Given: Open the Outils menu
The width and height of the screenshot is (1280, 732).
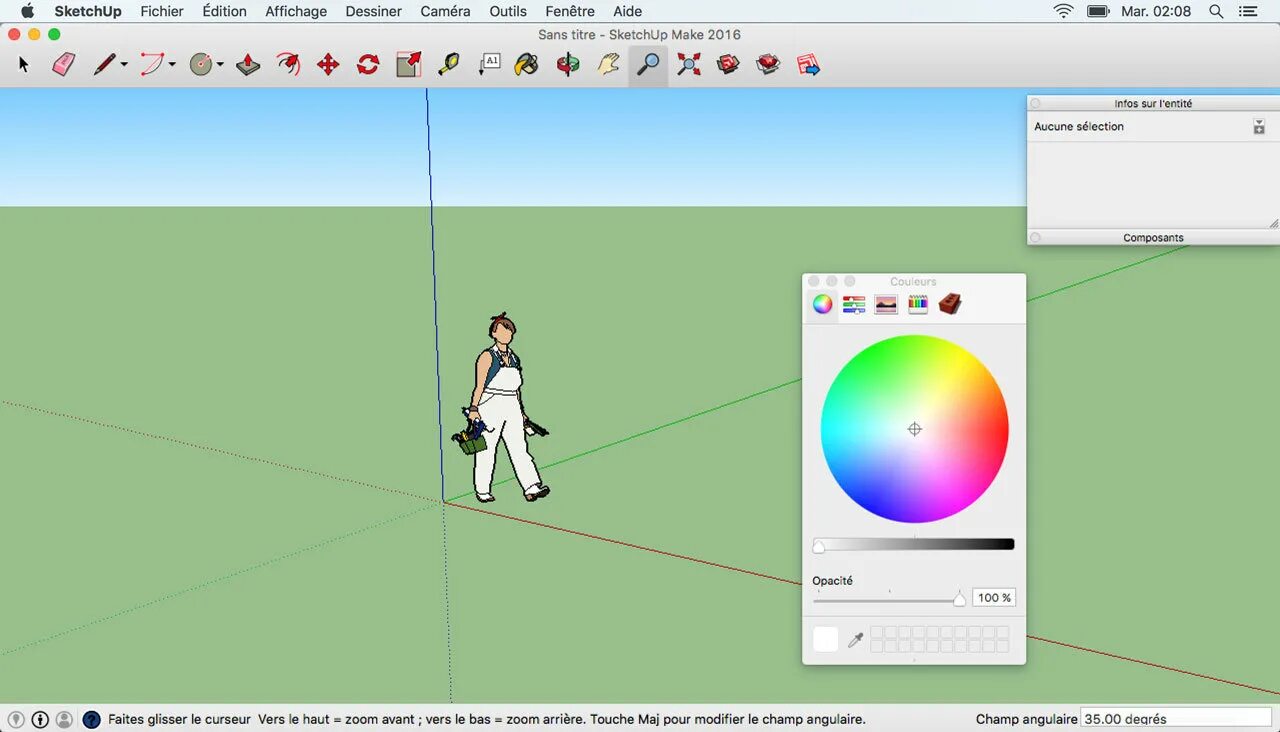Looking at the screenshot, I should (x=508, y=11).
